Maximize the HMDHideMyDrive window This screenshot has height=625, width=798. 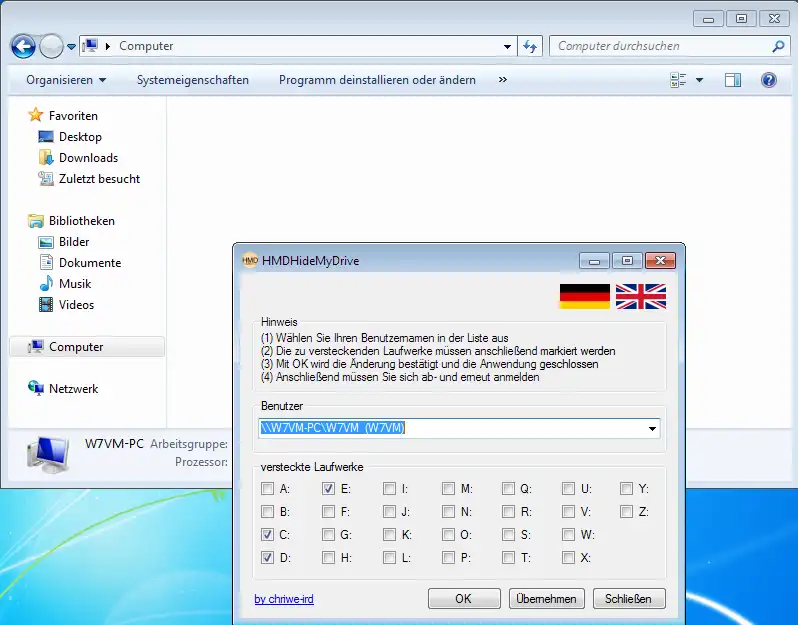click(x=627, y=261)
